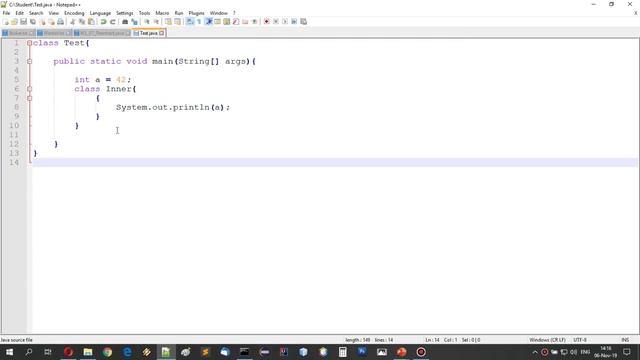This screenshot has width=640, height=360.
Task: Toggle Show All Characters pilcrow icon
Action: (x=199, y=22)
